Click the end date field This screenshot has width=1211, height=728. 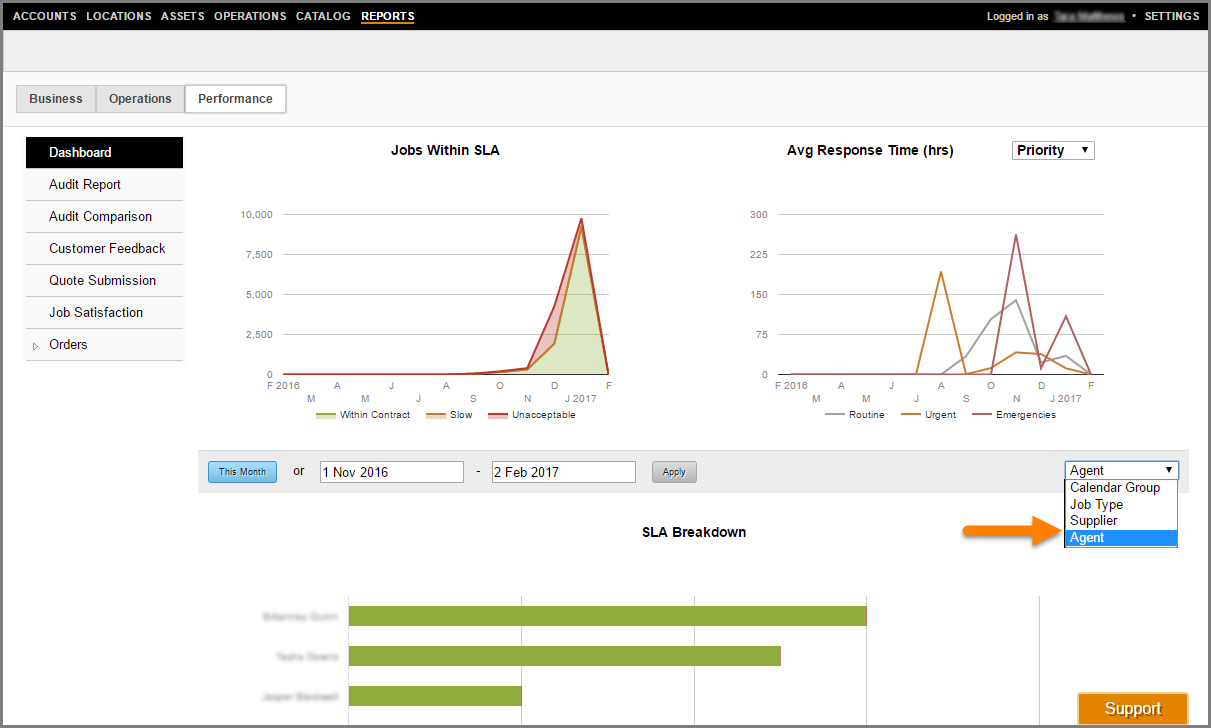coord(563,472)
